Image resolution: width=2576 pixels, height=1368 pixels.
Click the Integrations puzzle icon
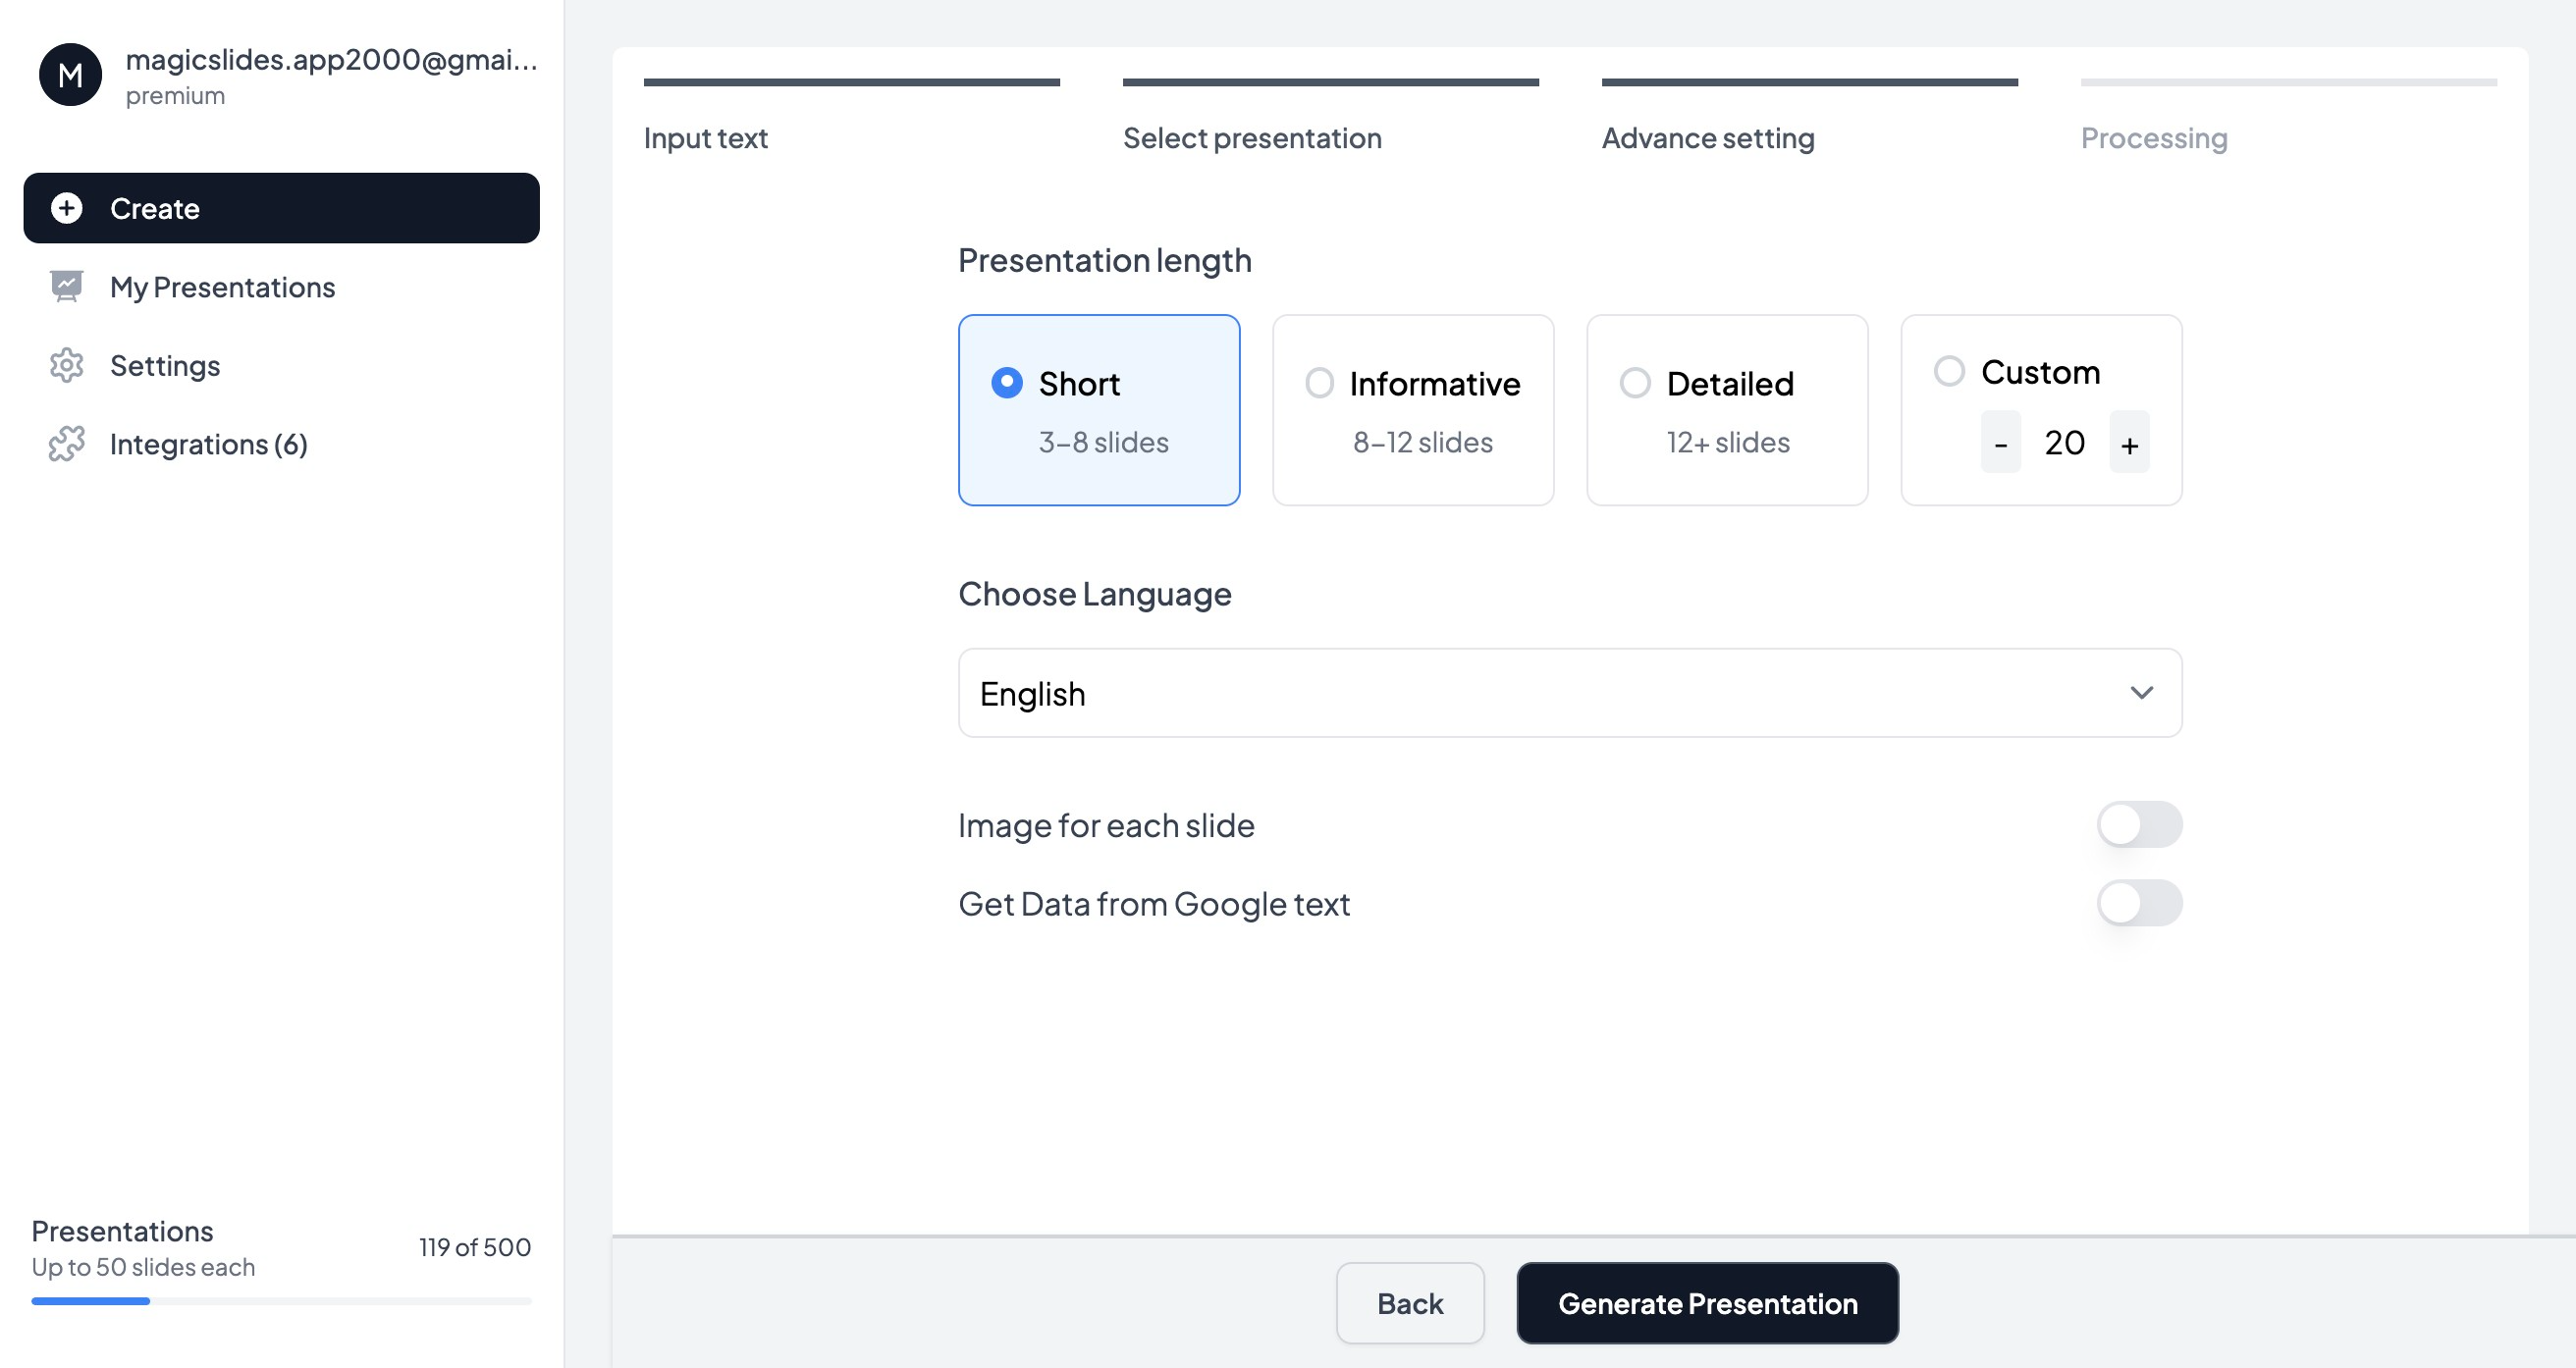(x=66, y=443)
